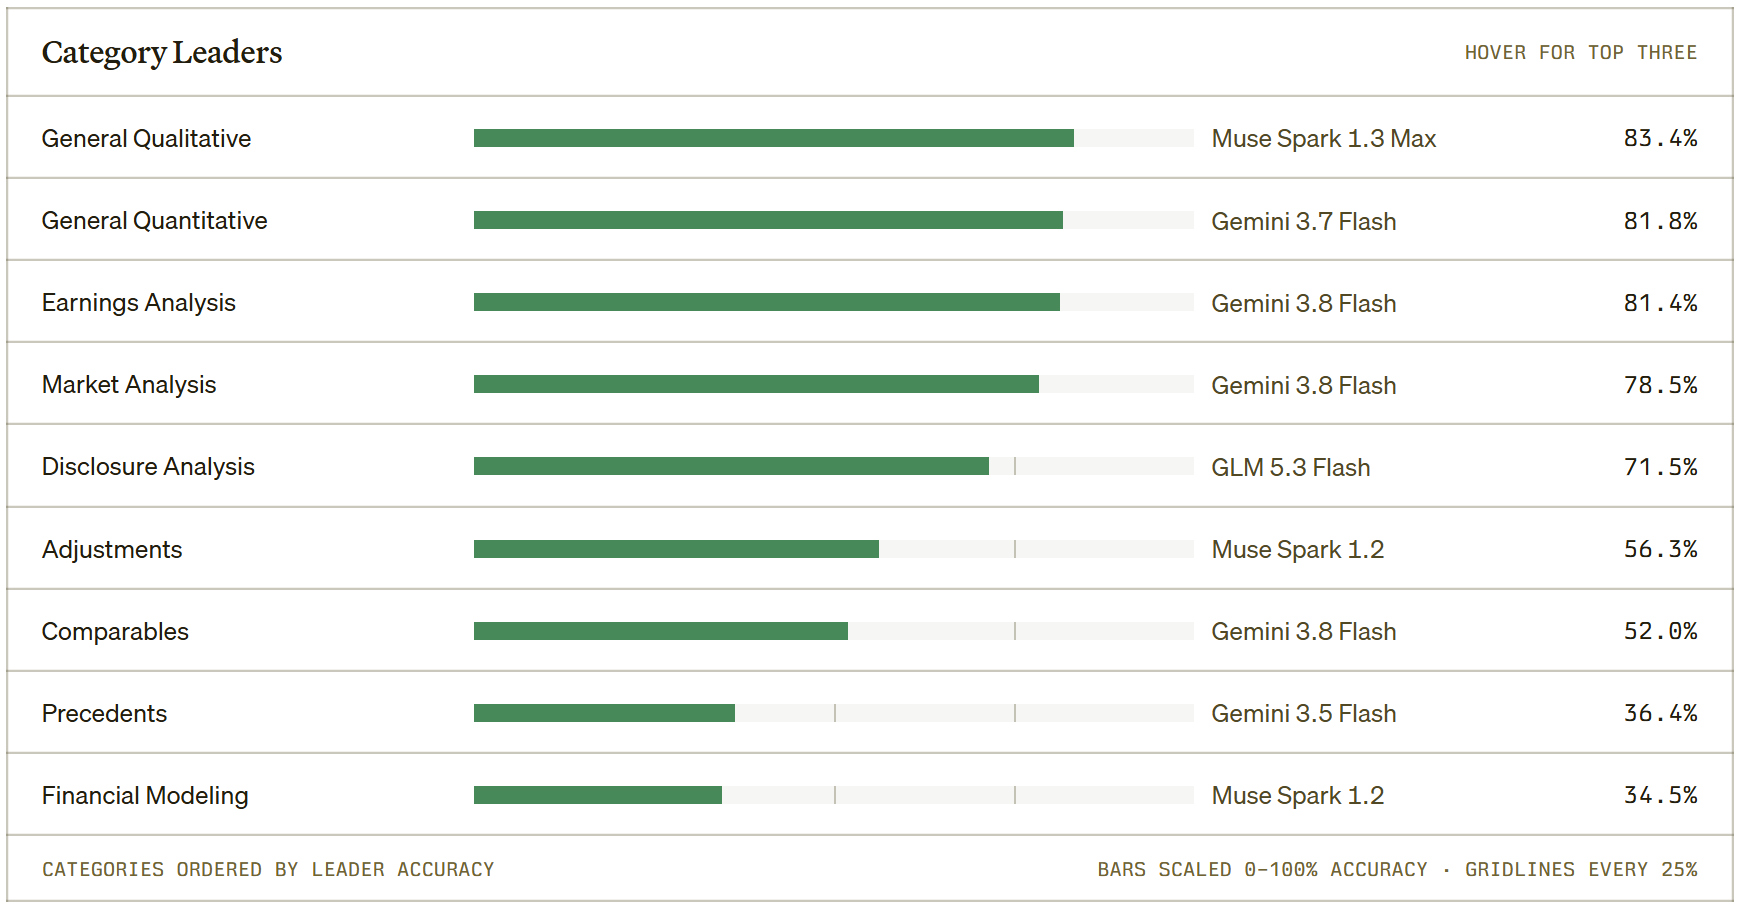Click GLM 5.3 Flash model name
The image size is (1744, 909).
pos(1291,467)
